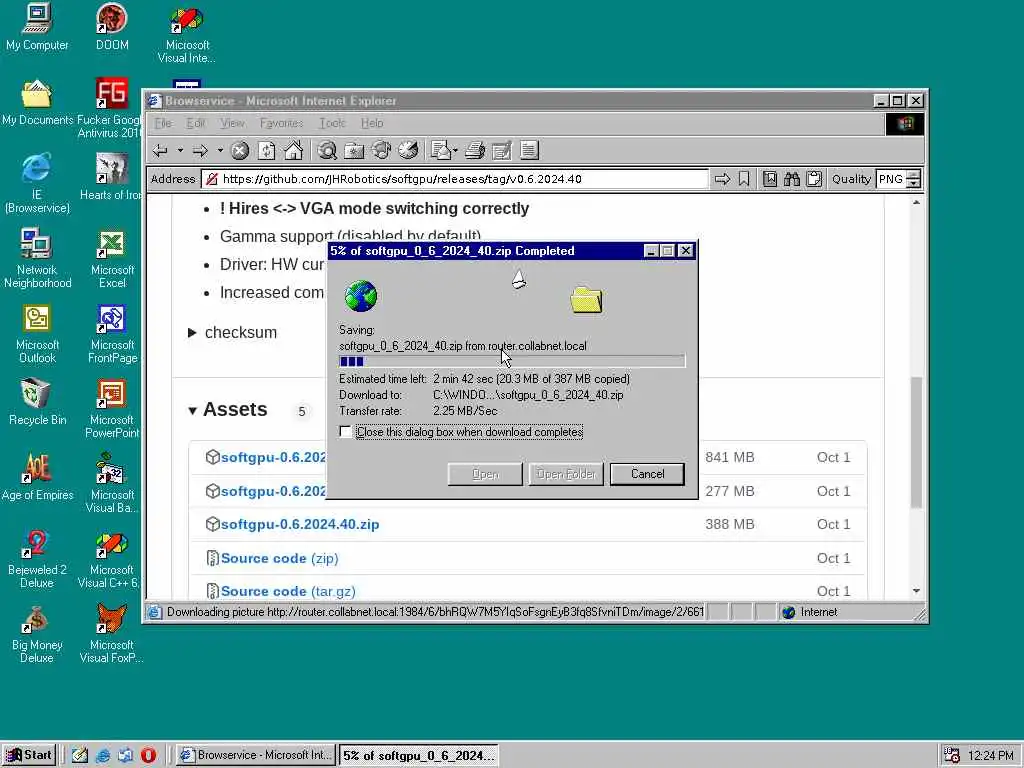
Task: Download Source code (zip) link
Action: coord(280,558)
